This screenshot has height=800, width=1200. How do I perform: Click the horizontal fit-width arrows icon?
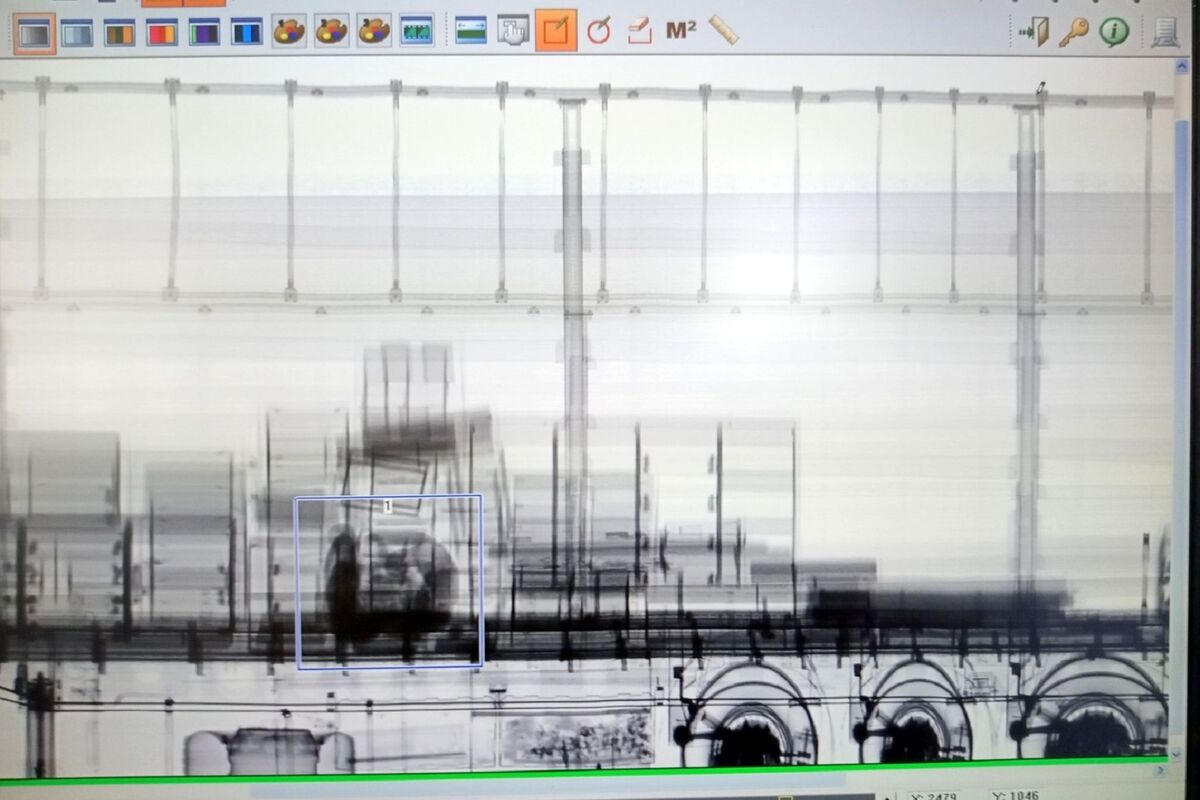click(470, 32)
